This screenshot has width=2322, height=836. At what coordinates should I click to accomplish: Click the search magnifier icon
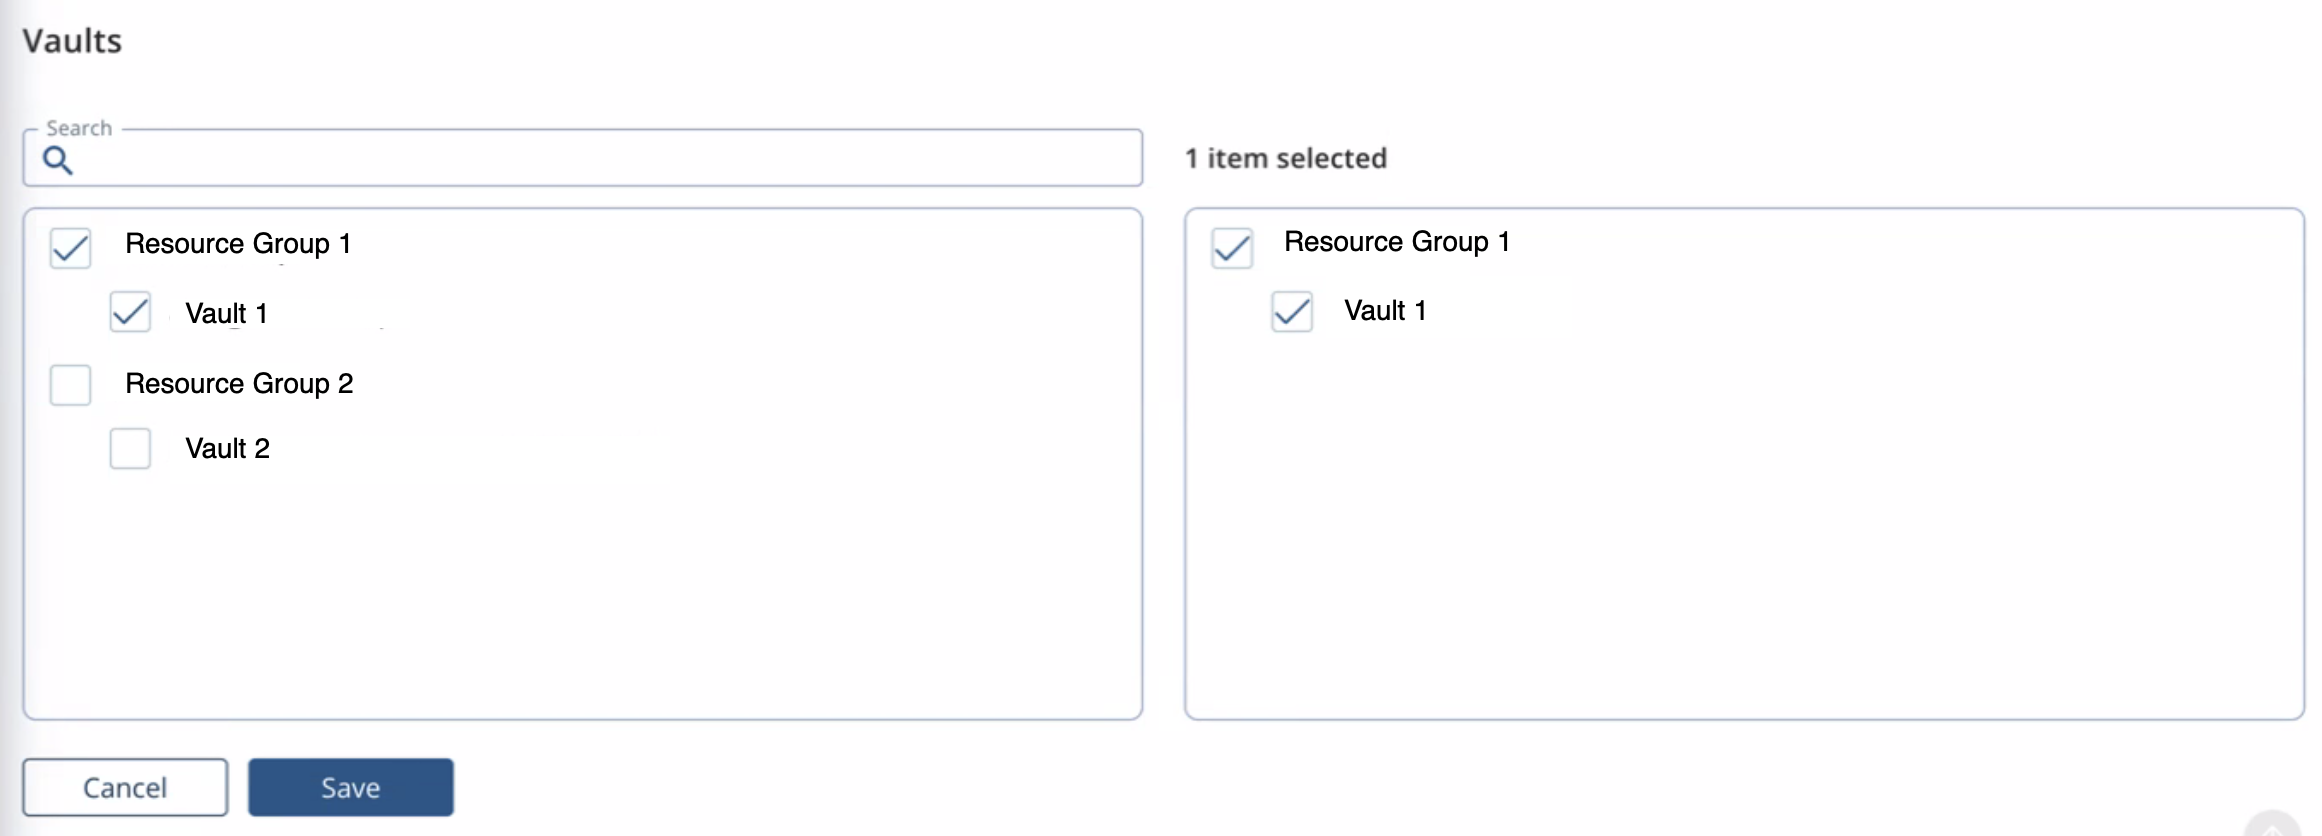[58, 159]
